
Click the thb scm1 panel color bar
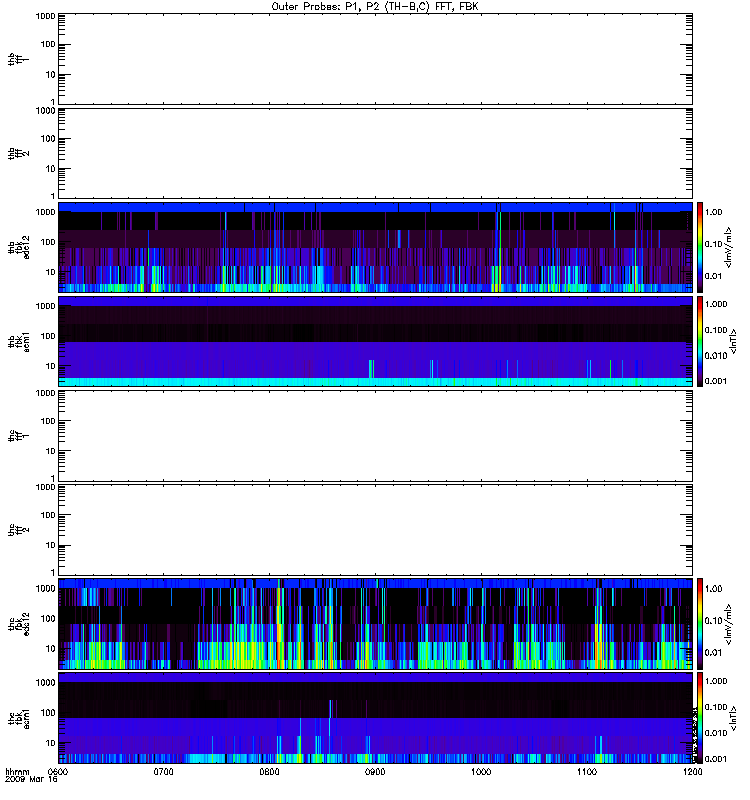(x=700, y=341)
